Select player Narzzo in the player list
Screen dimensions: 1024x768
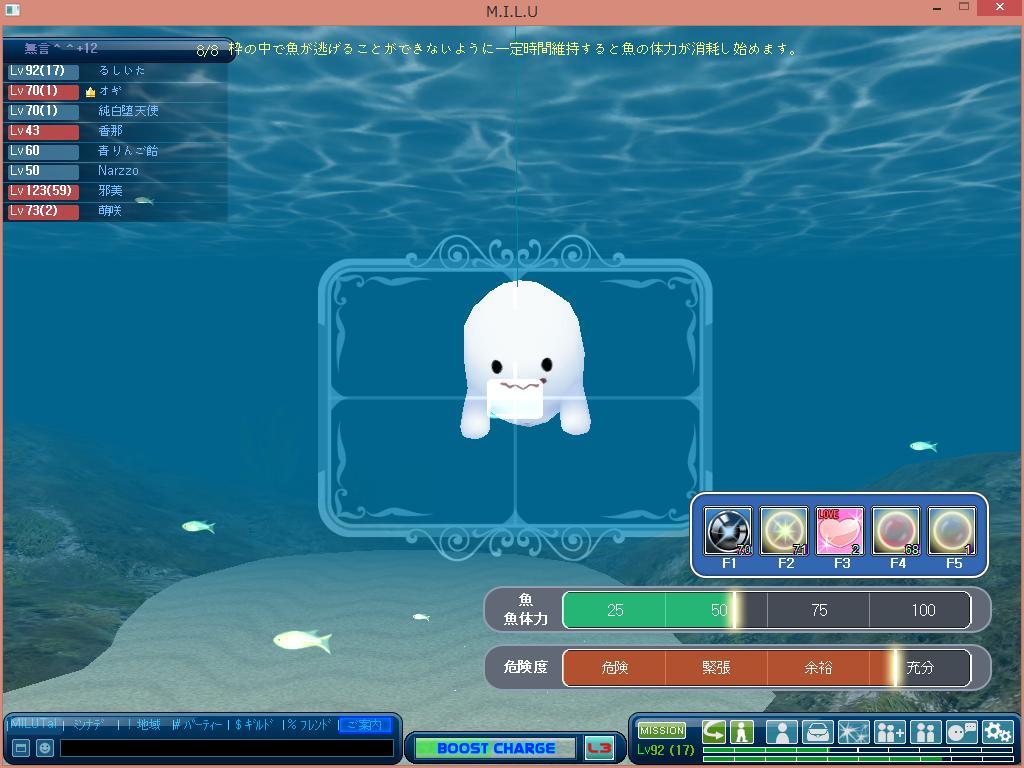(118, 171)
